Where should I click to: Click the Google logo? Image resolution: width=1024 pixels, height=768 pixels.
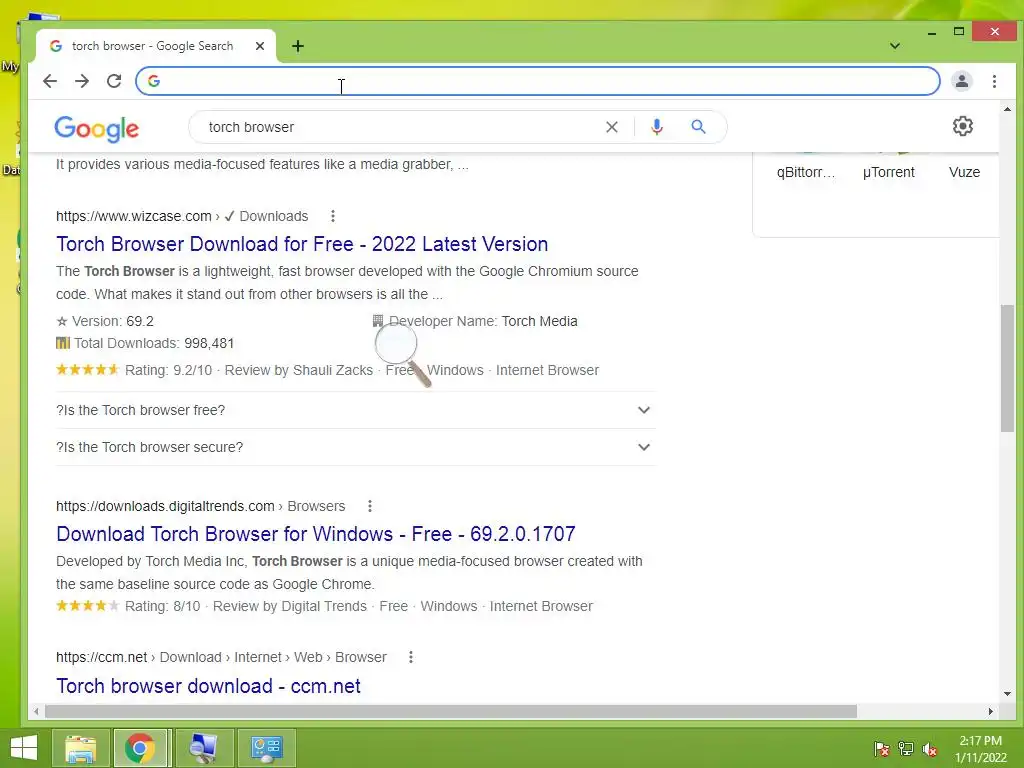(x=97, y=129)
